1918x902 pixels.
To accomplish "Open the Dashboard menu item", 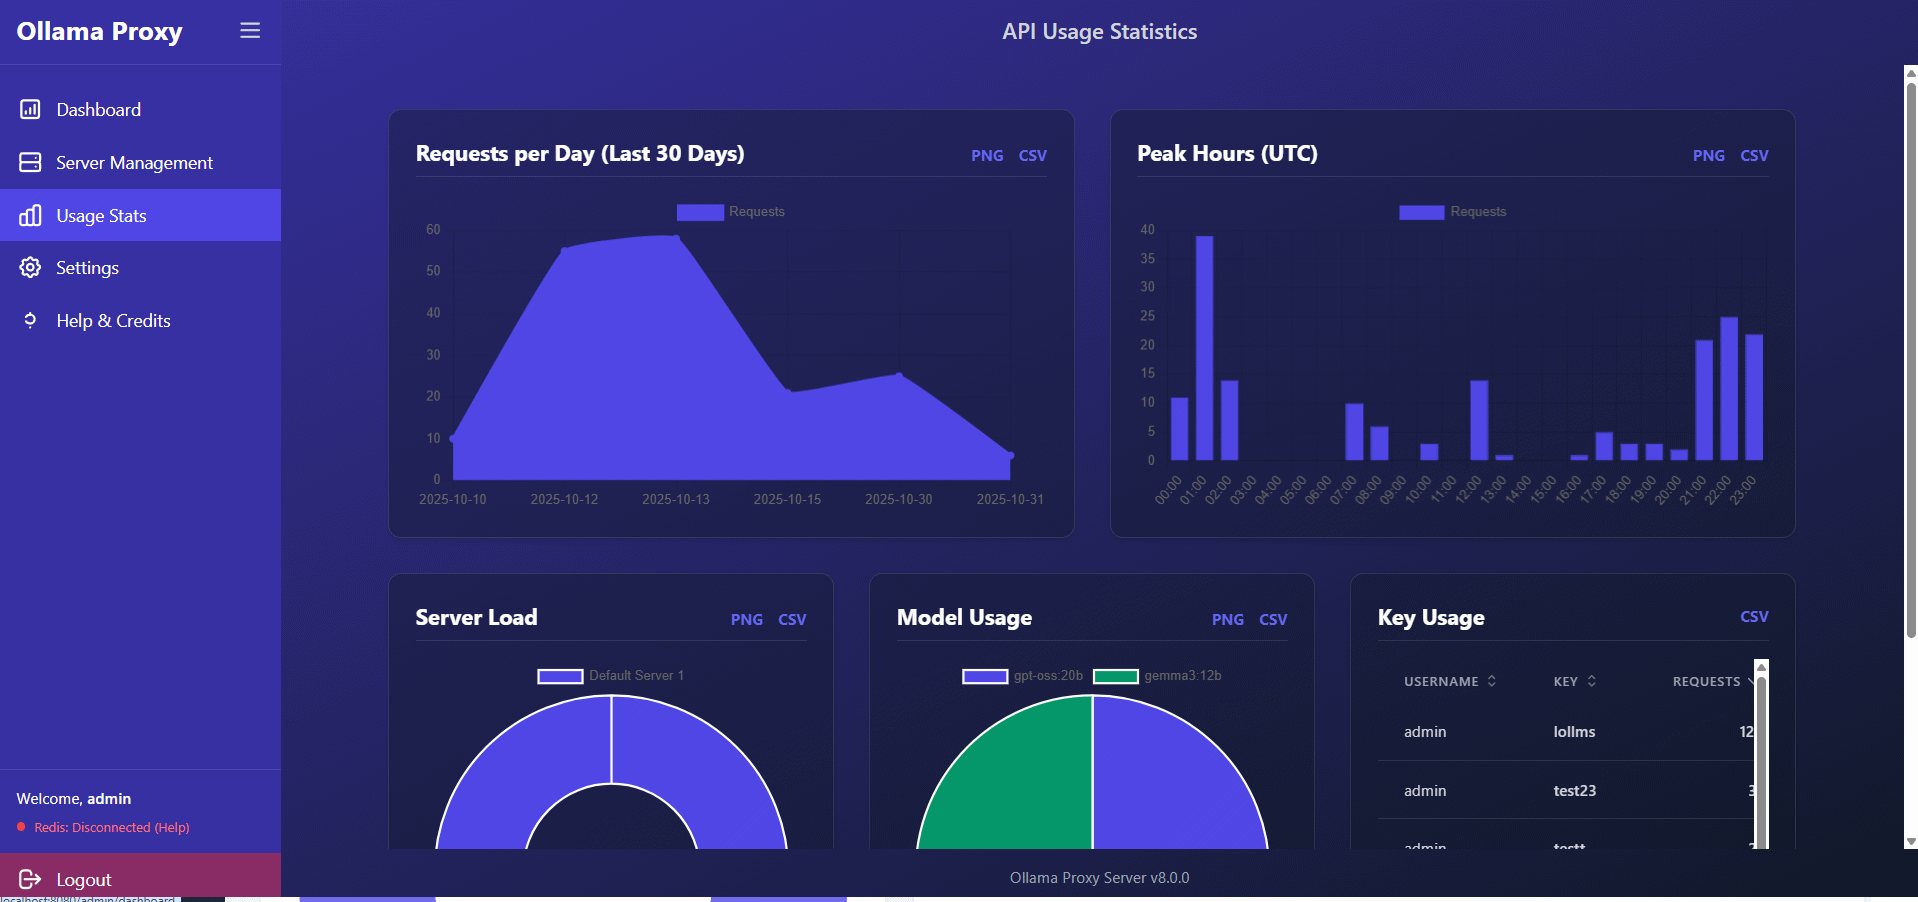I will point(140,109).
